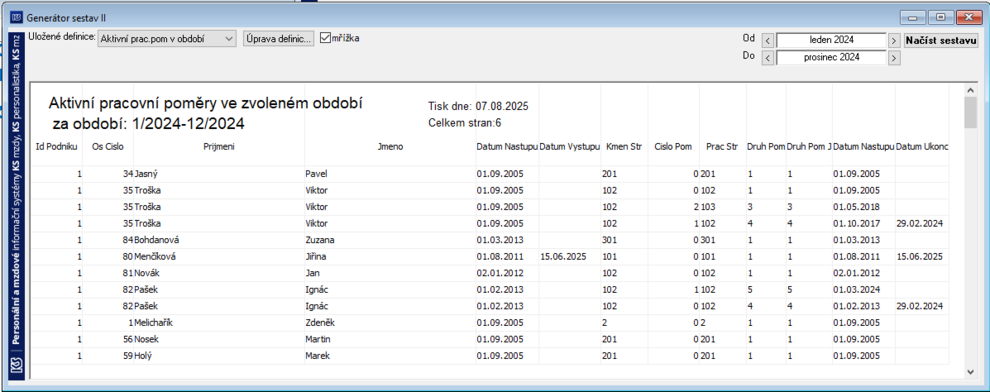Image resolution: width=990 pixels, height=392 pixels.
Task: Click the Kmen Str column header
Action: point(624,147)
